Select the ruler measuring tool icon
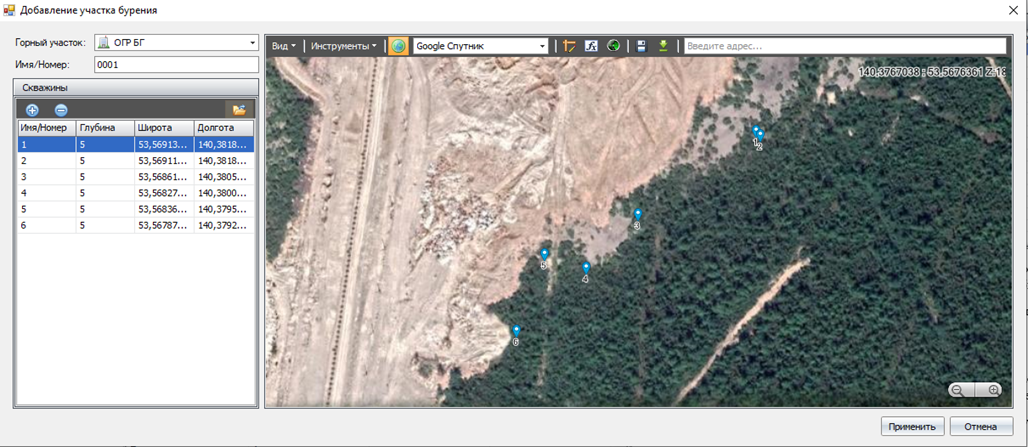The height and width of the screenshot is (447, 1028). click(x=569, y=46)
